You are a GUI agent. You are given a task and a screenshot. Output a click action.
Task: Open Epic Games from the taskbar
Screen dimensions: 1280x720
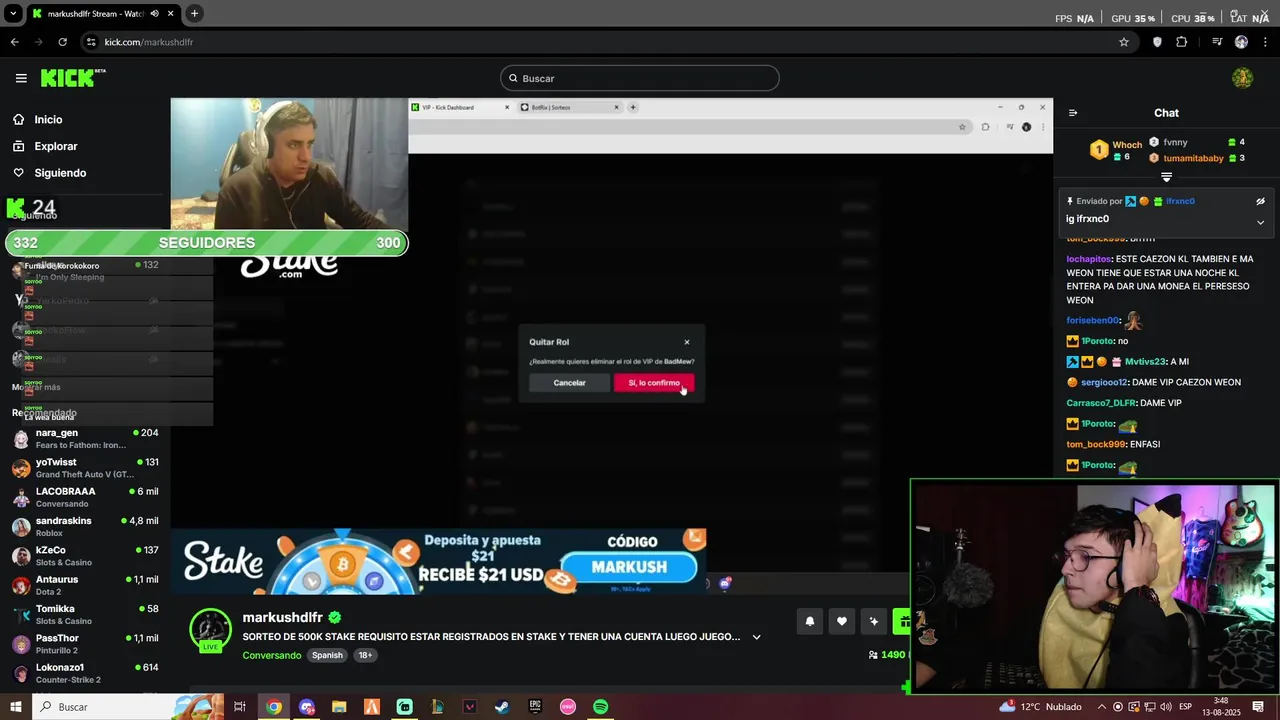pos(535,707)
